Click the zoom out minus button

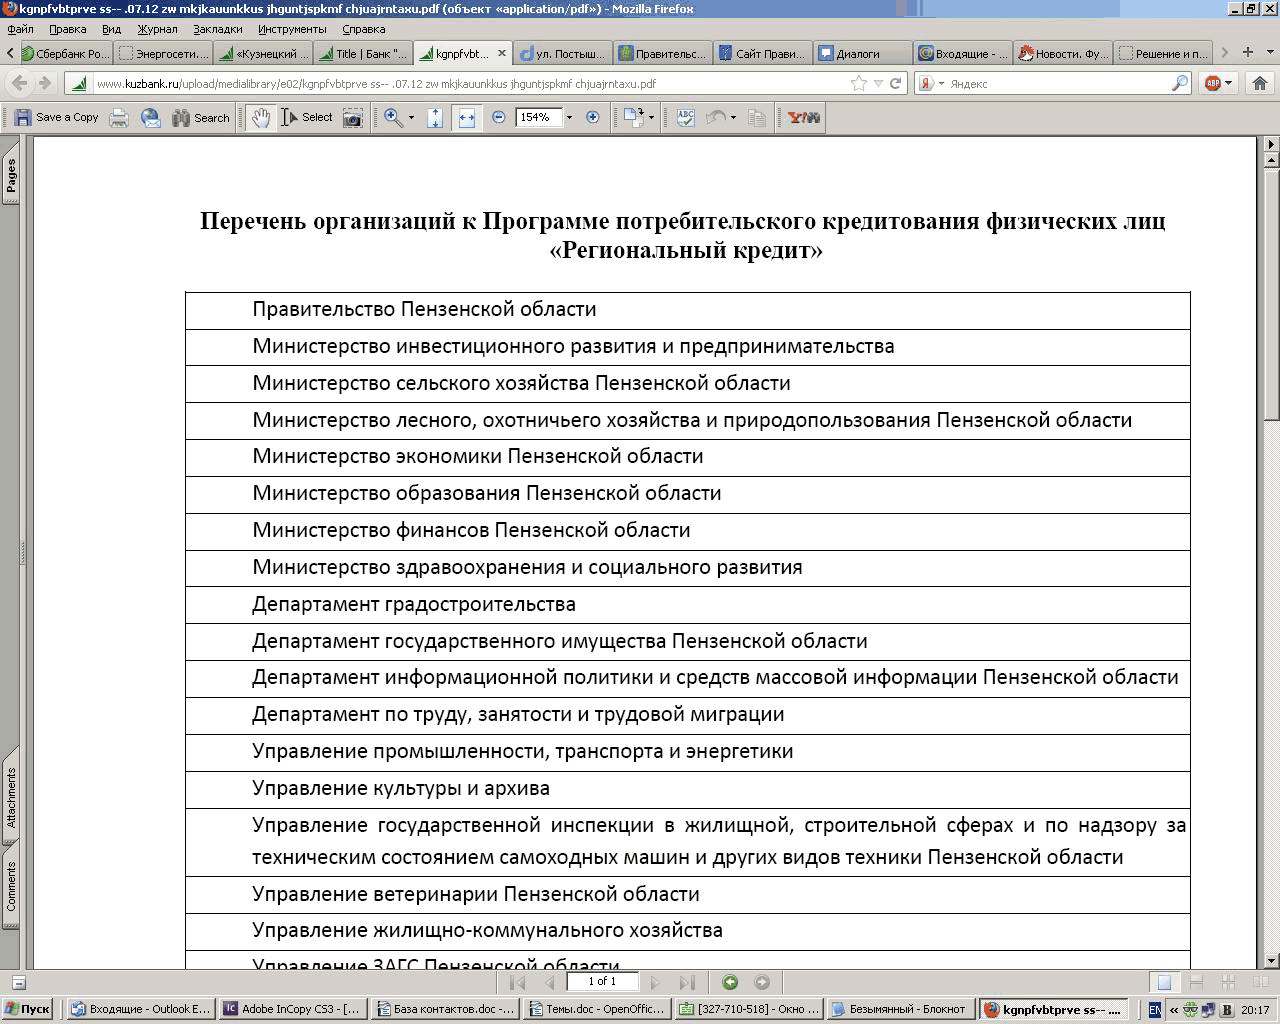(499, 117)
